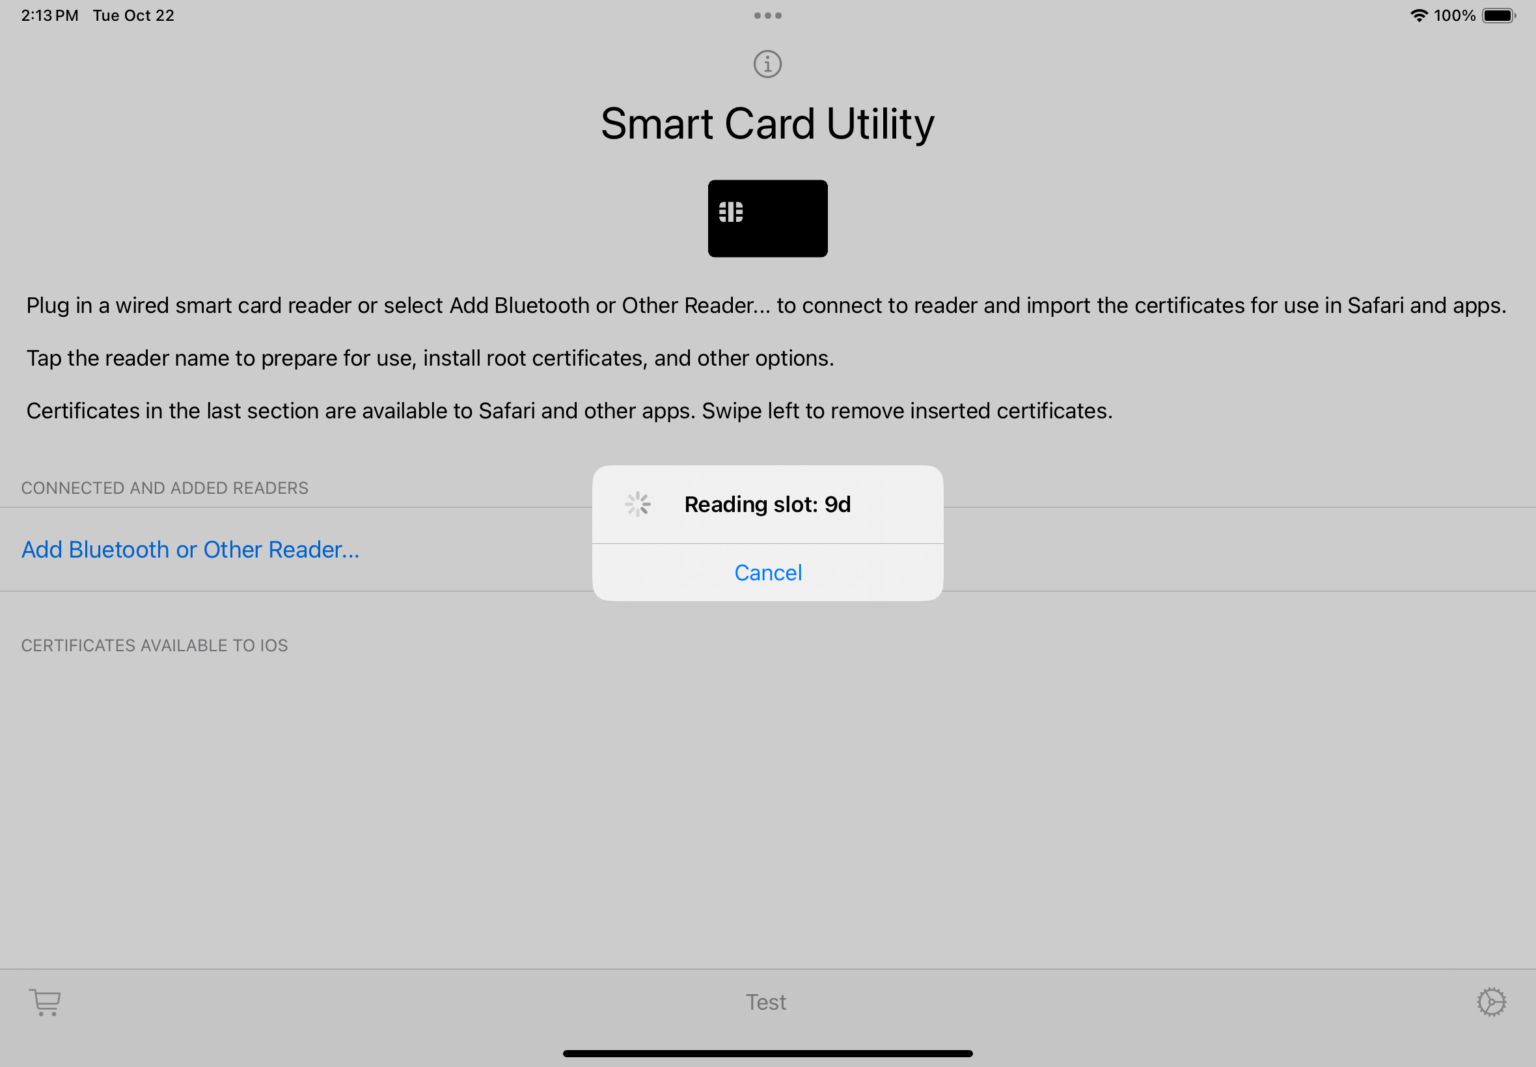
Task: Tap Tue Oct 22 in the status bar
Action: (x=133, y=15)
